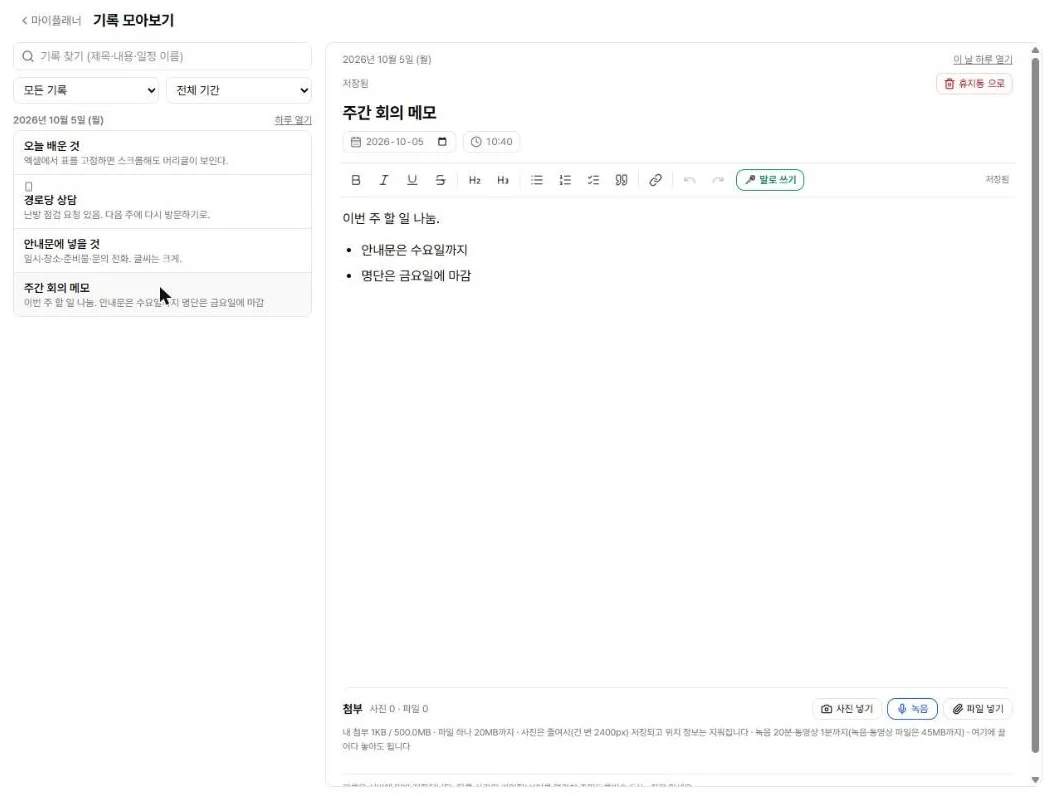Underline text with the U toolbar icon

[412, 179]
